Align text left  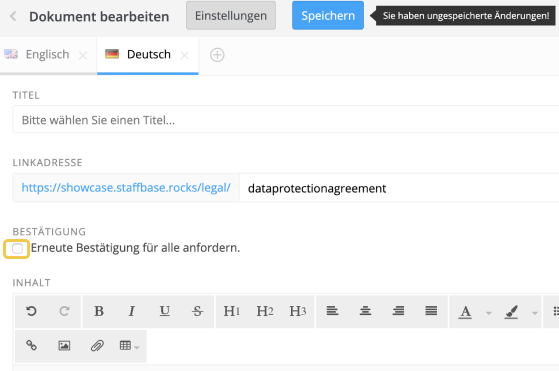(x=332, y=311)
